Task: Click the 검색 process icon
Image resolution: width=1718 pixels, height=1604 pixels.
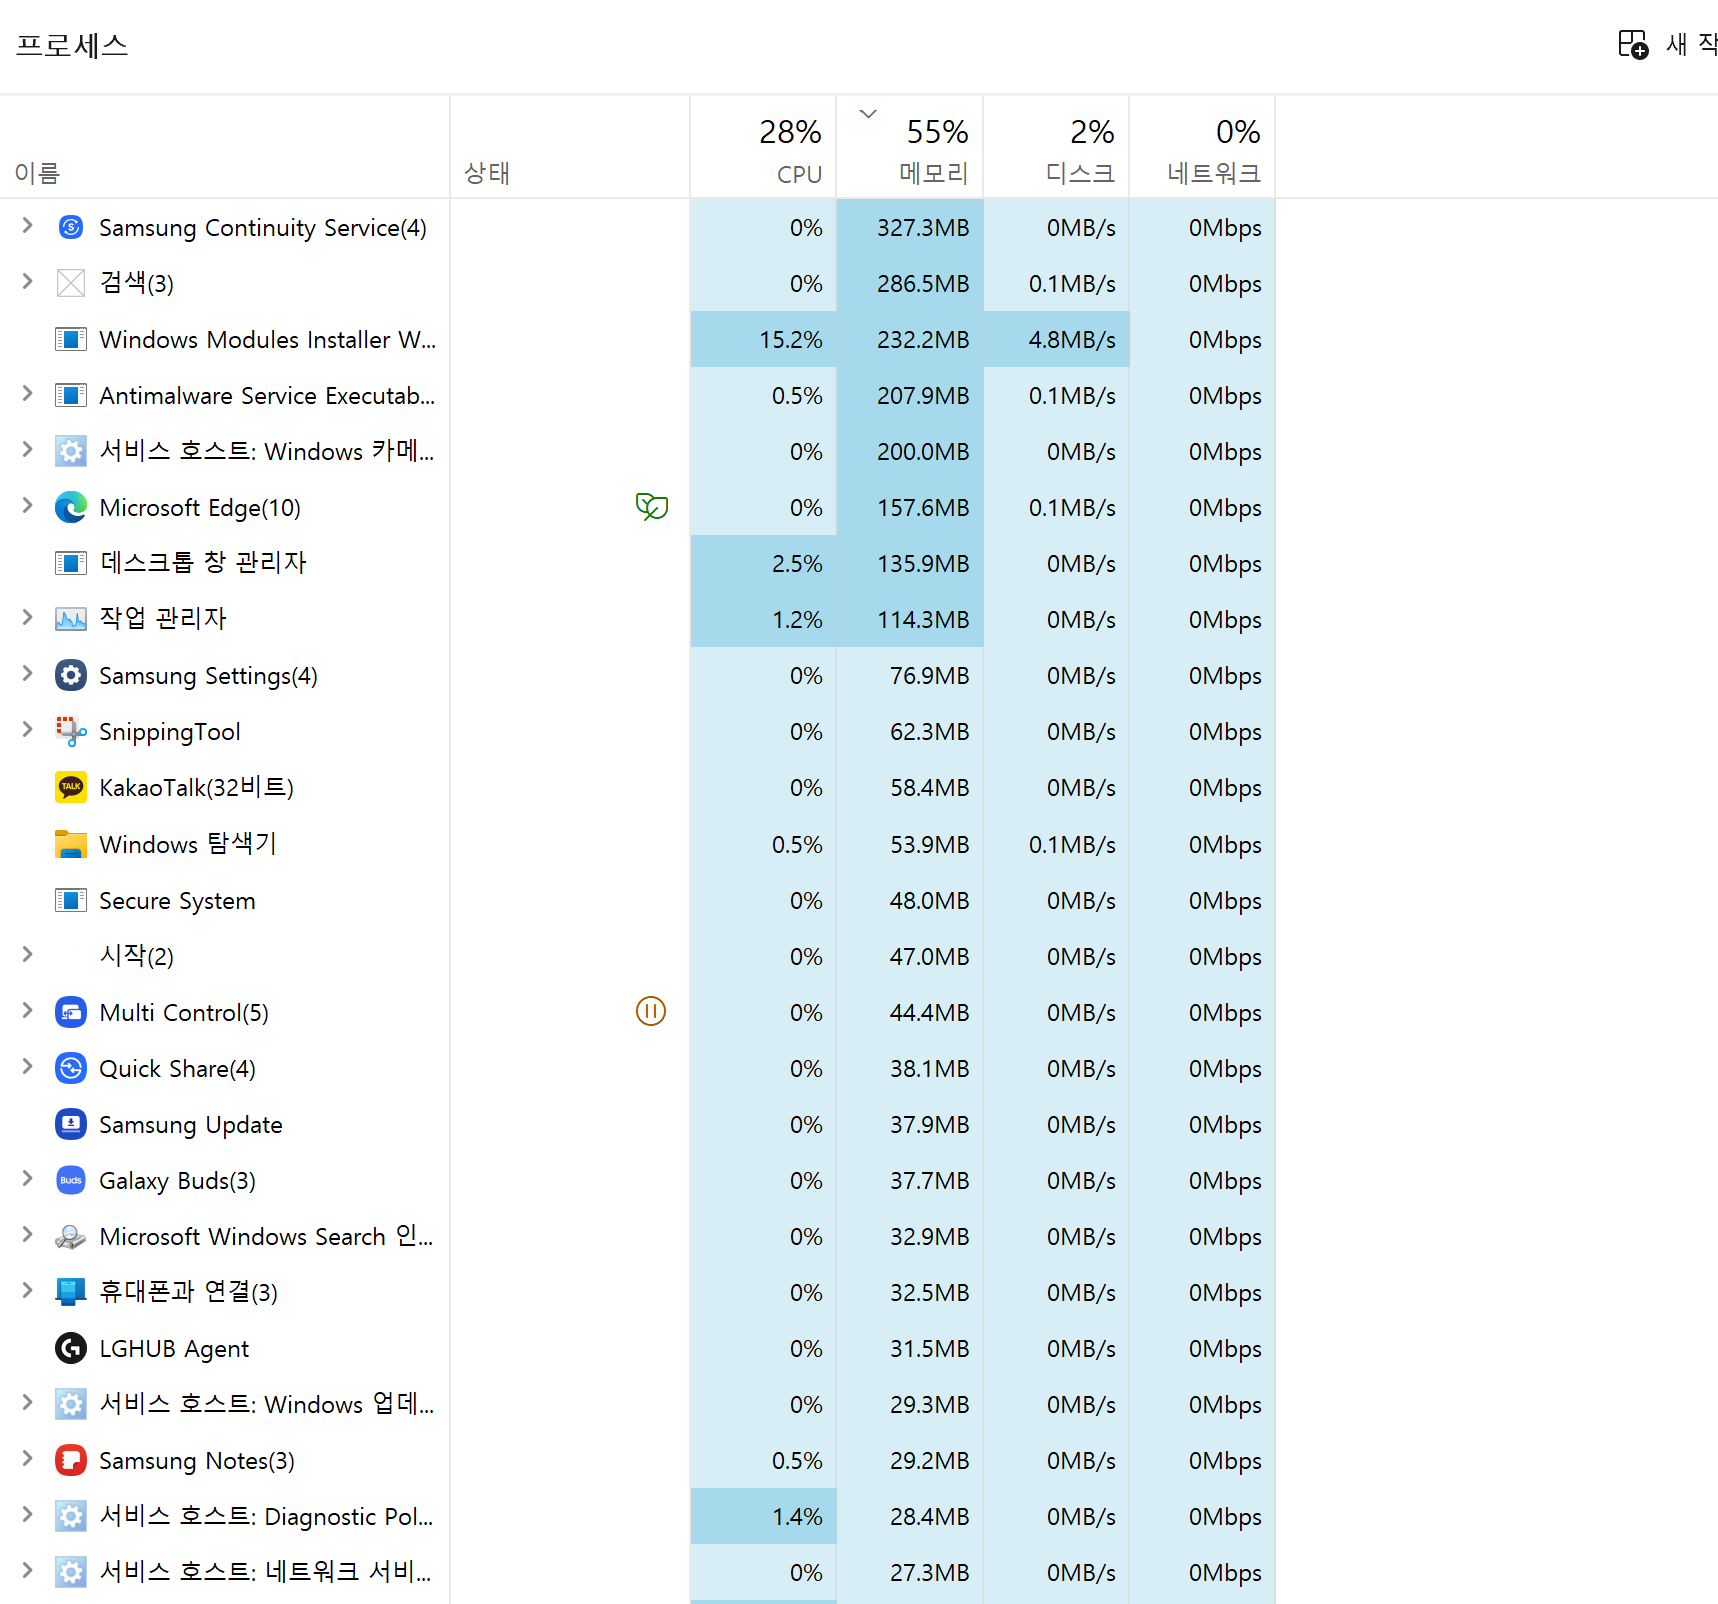Action: [x=70, y=283]
